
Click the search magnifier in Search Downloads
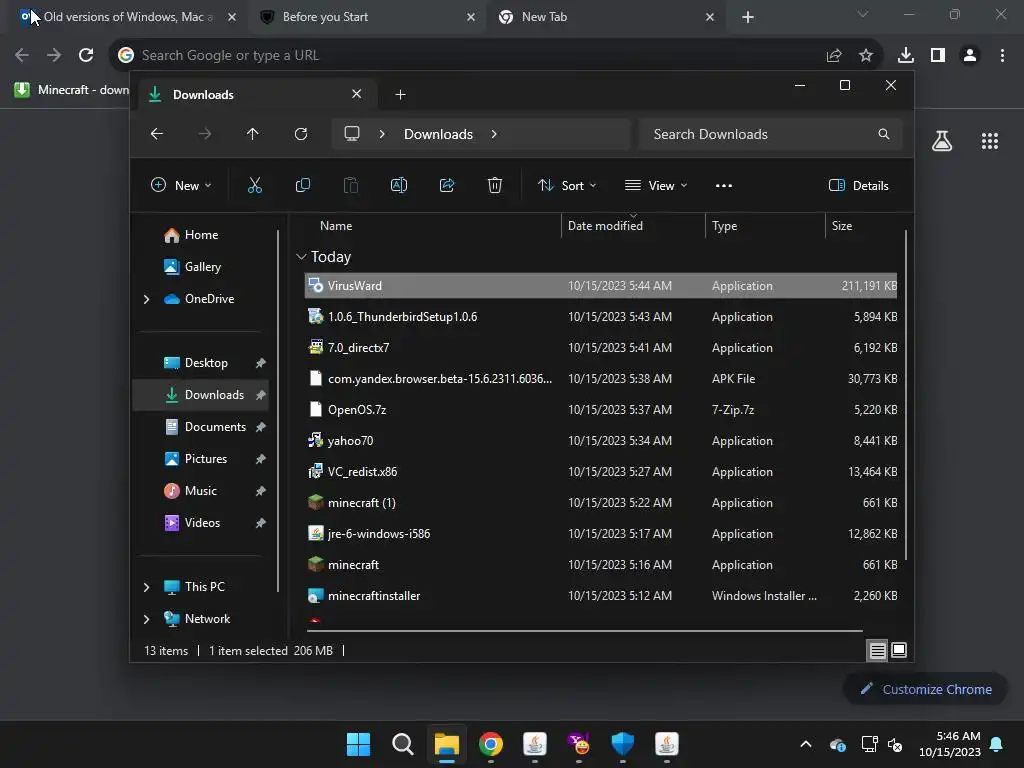click(884, 134)
